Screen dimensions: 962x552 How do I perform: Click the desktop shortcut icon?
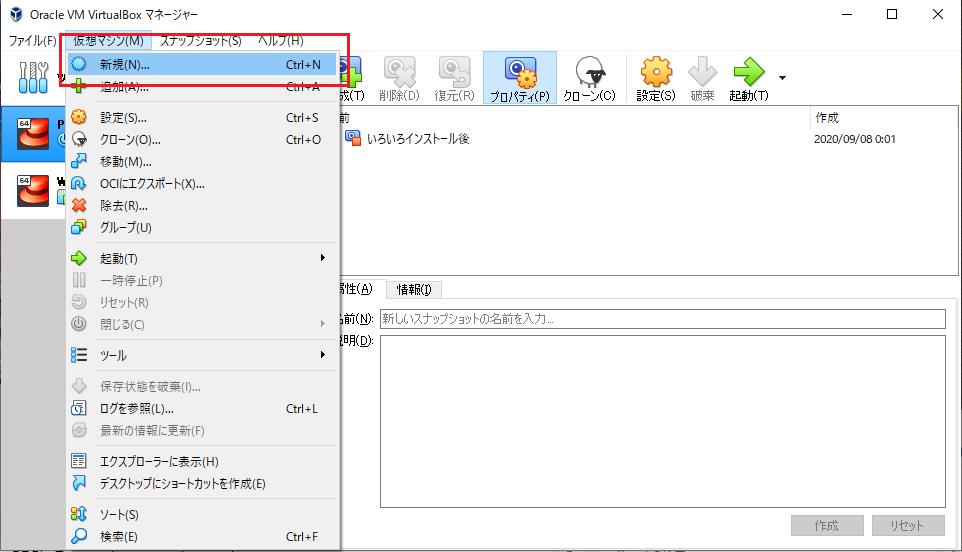point(79,483)
